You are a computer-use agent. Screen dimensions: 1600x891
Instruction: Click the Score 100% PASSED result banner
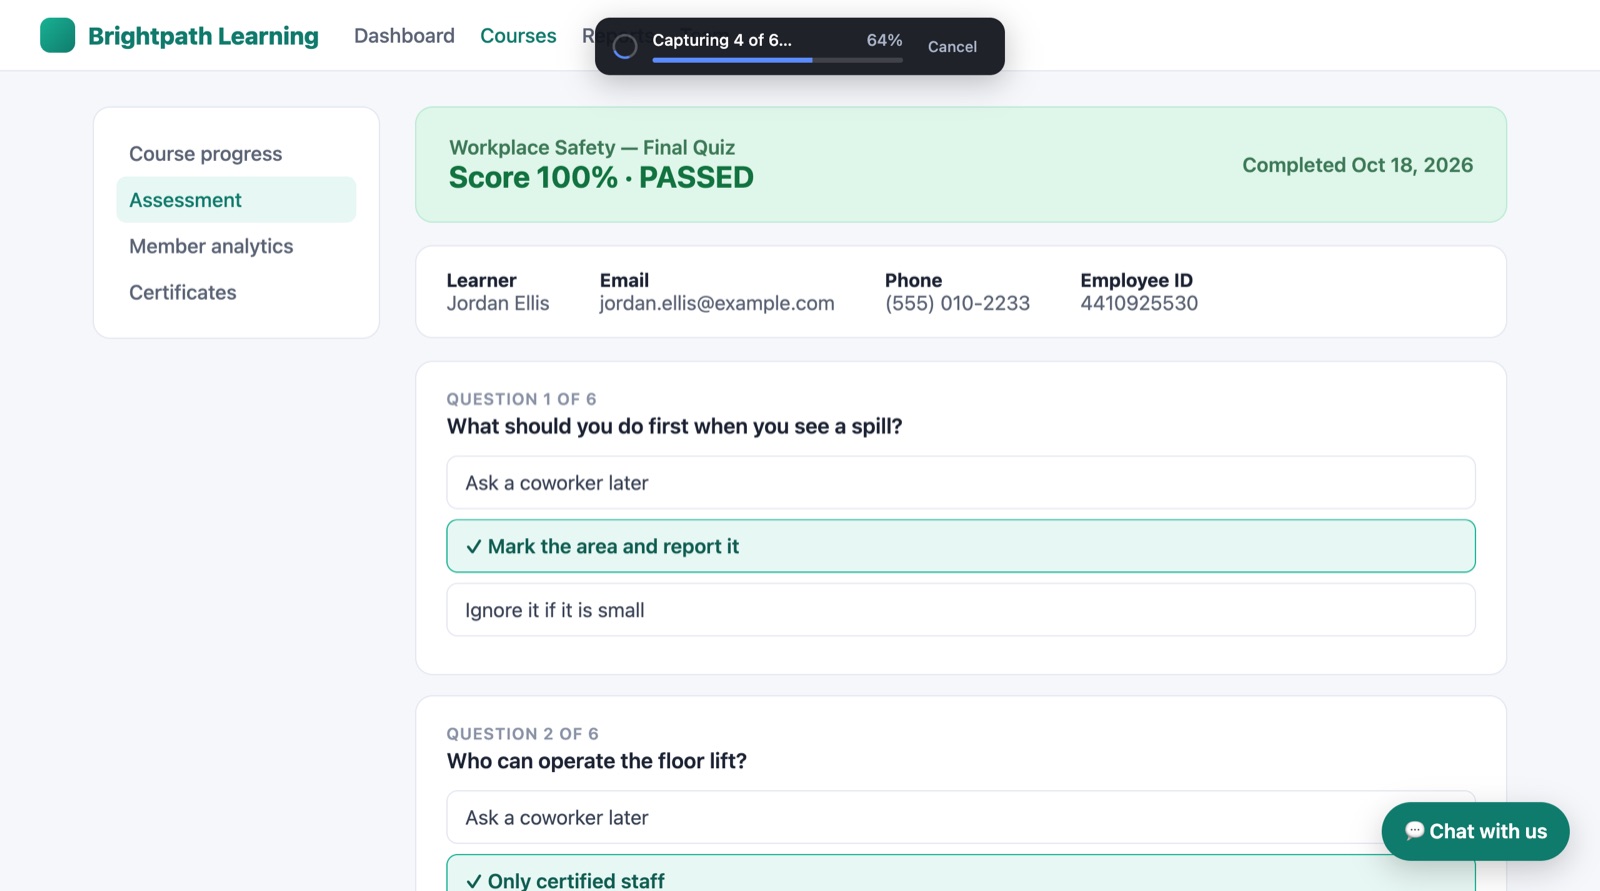click(961, 165)
